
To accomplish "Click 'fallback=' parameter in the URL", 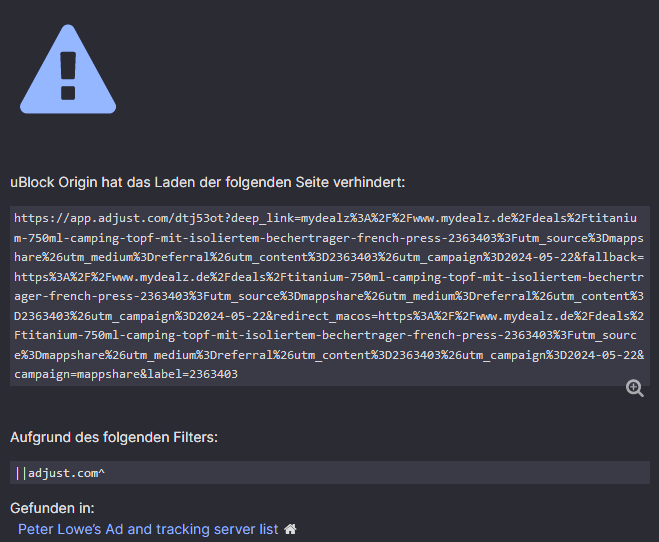I will tap(606, 257).
